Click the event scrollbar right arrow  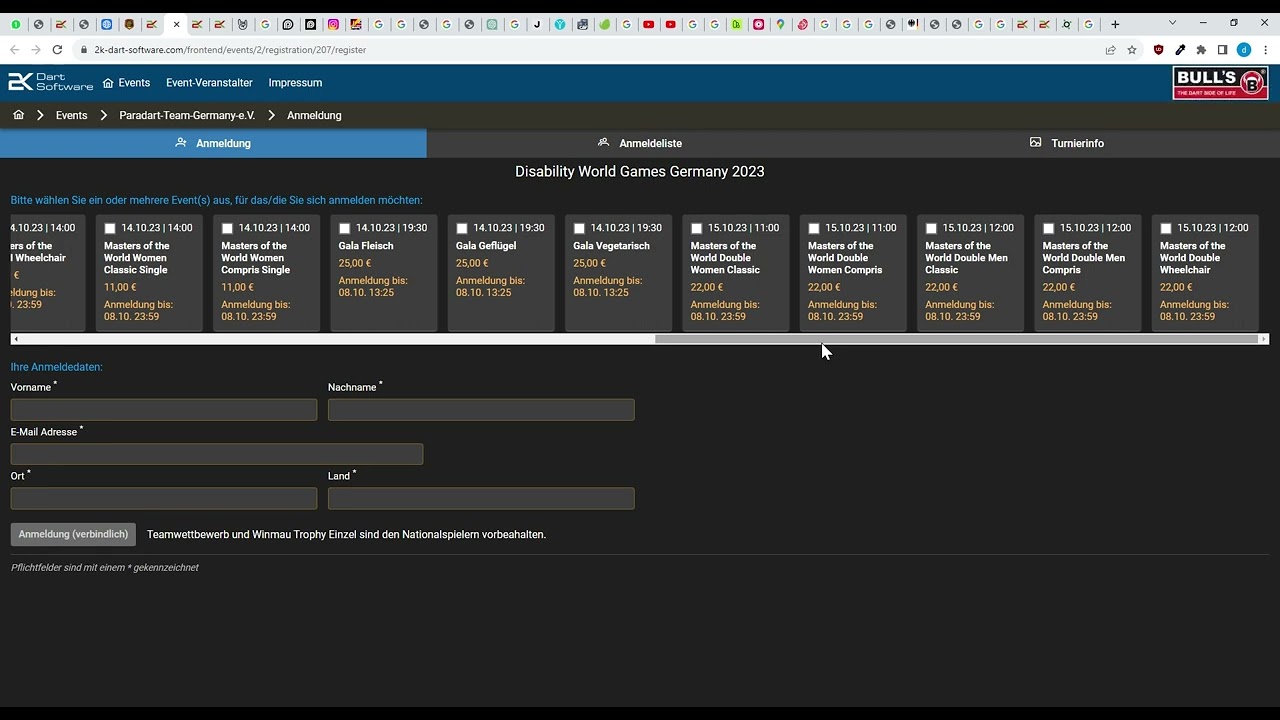(x=1264, y=339)
